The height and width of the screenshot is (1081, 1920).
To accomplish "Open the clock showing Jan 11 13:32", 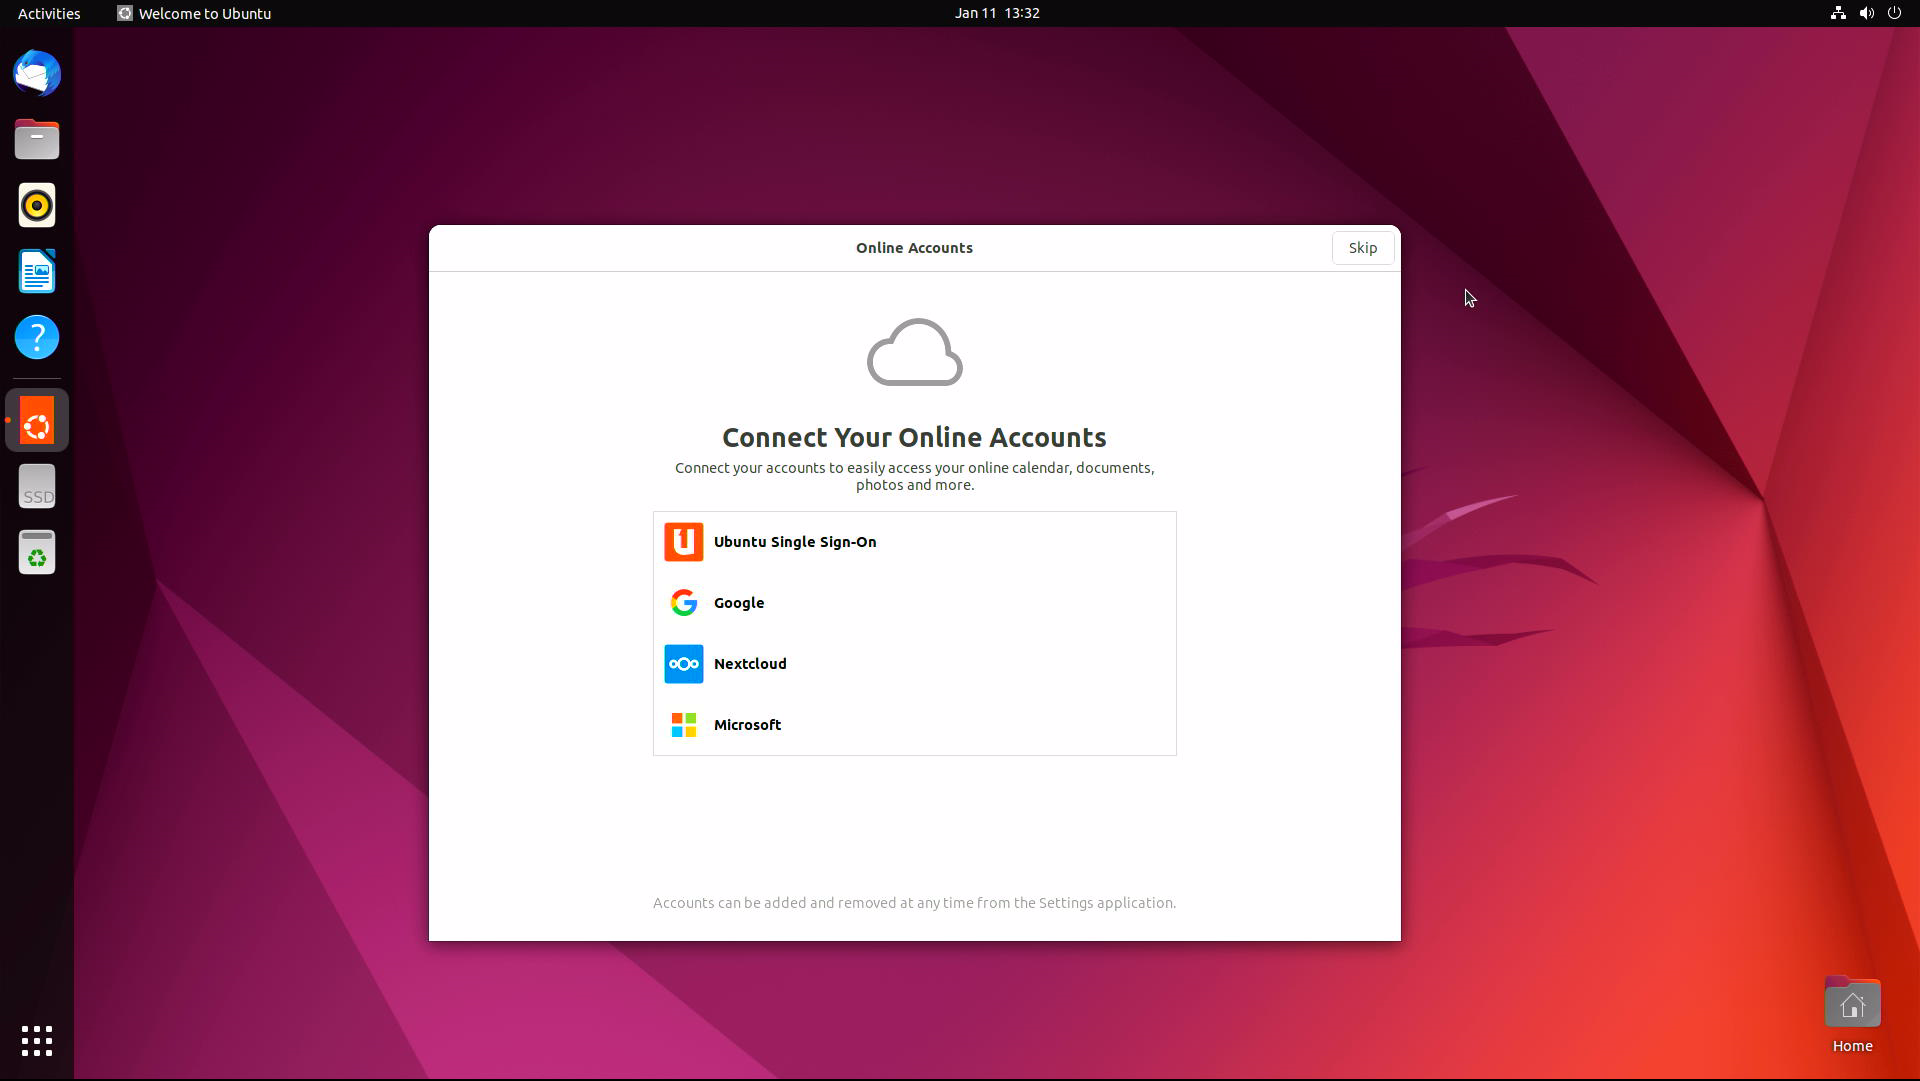I will pyautogui.click(x=997, y=13).
